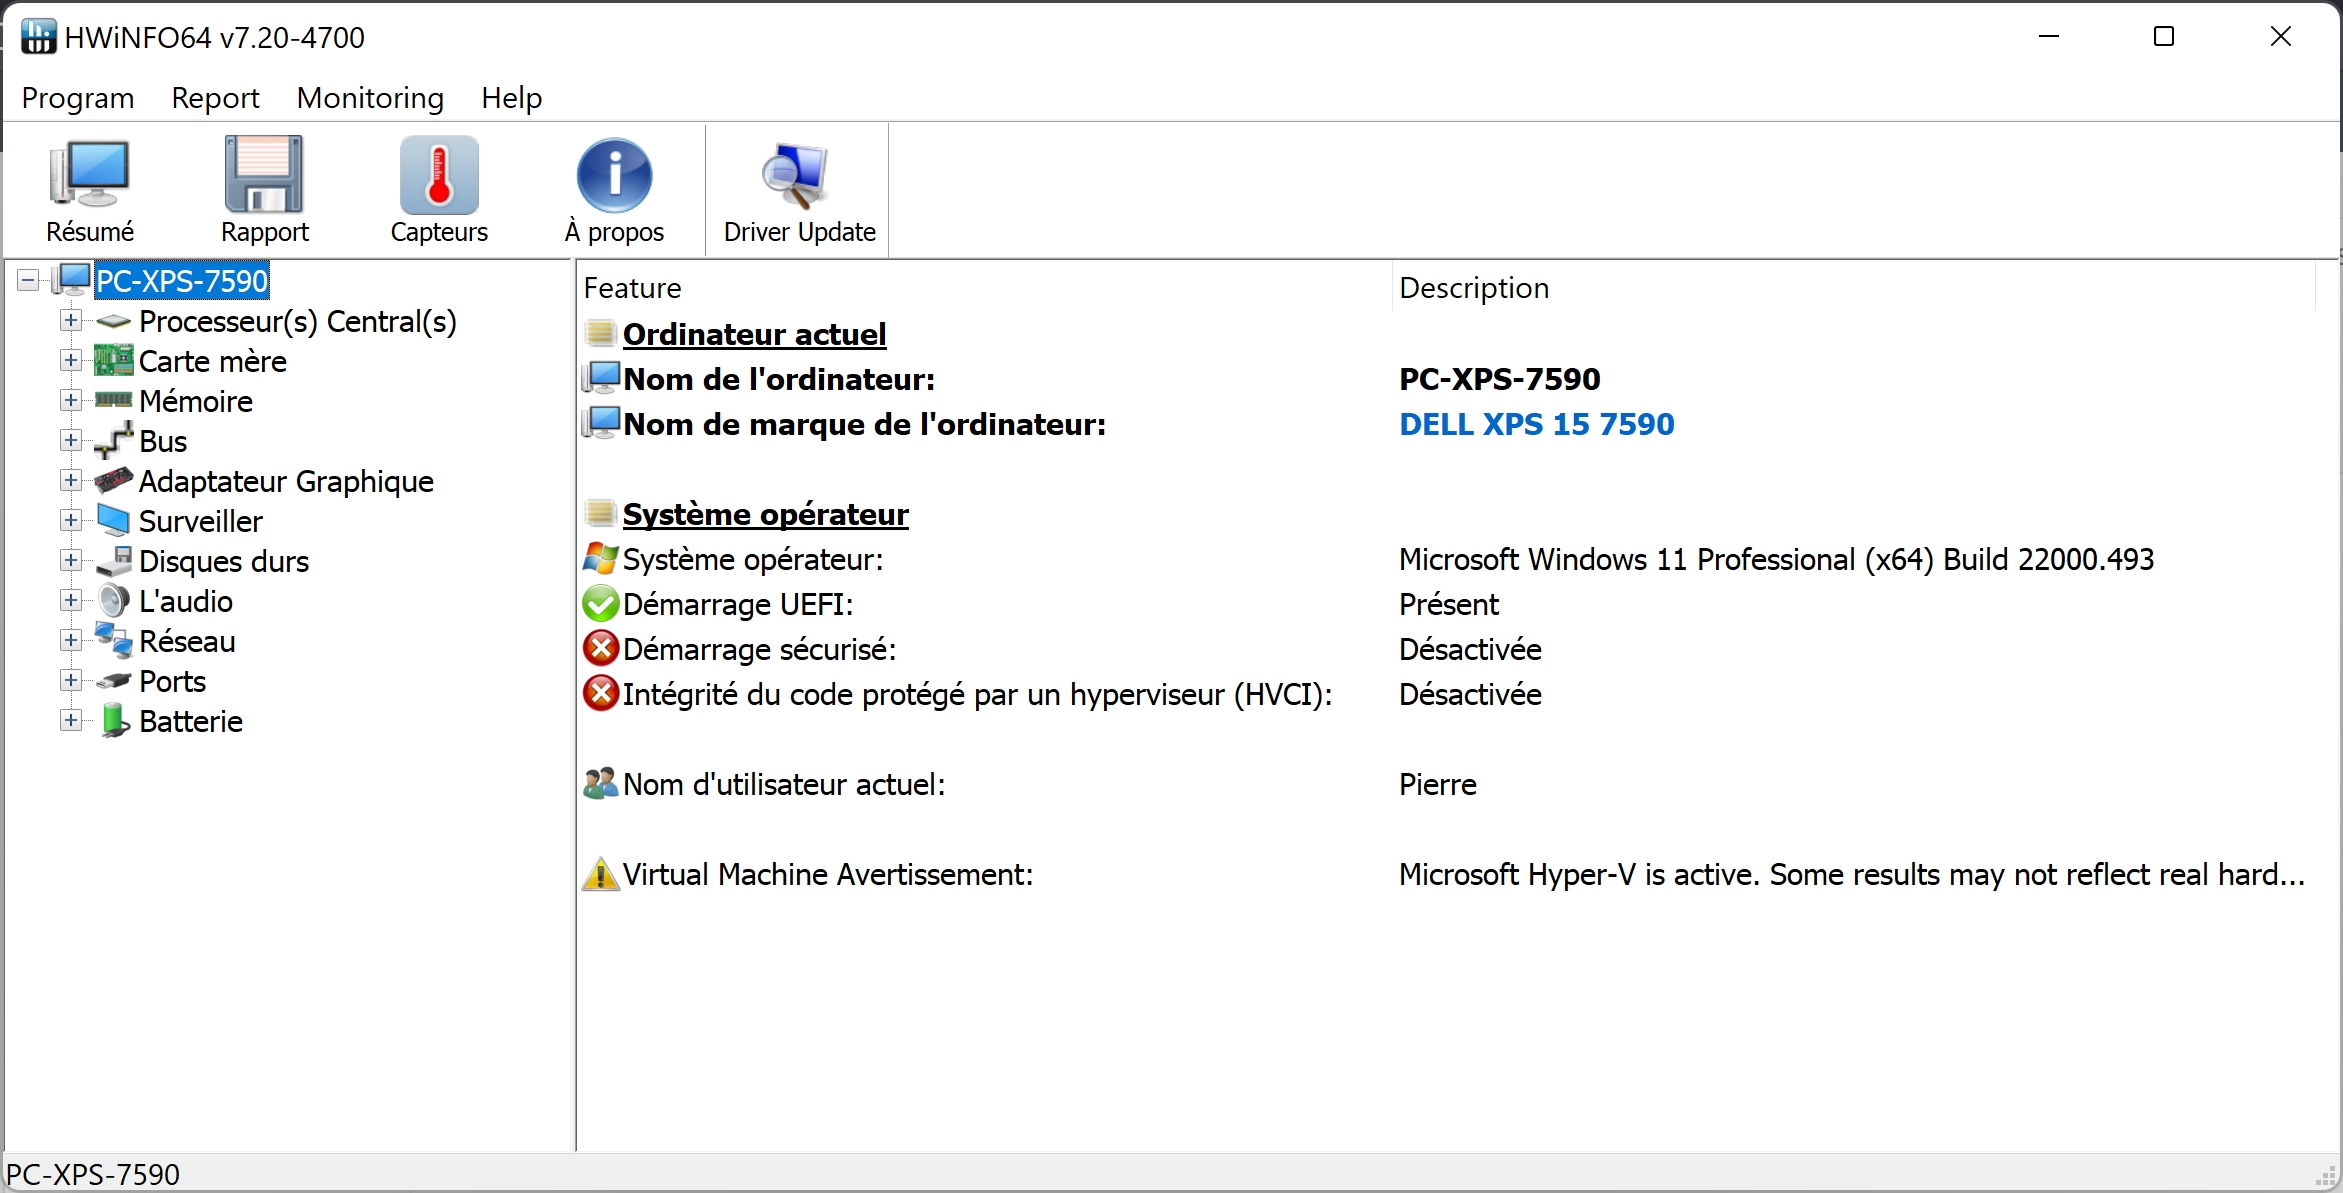Click the L'audio speaker icon

(x=113, y=601)
